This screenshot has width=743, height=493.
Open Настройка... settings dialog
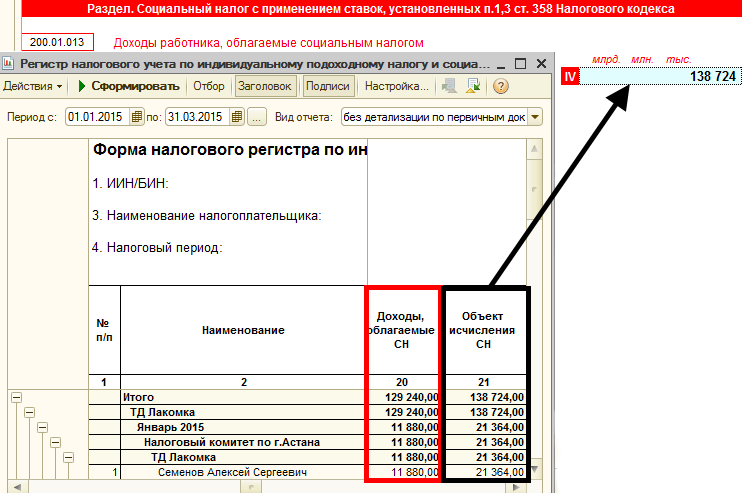396,86
